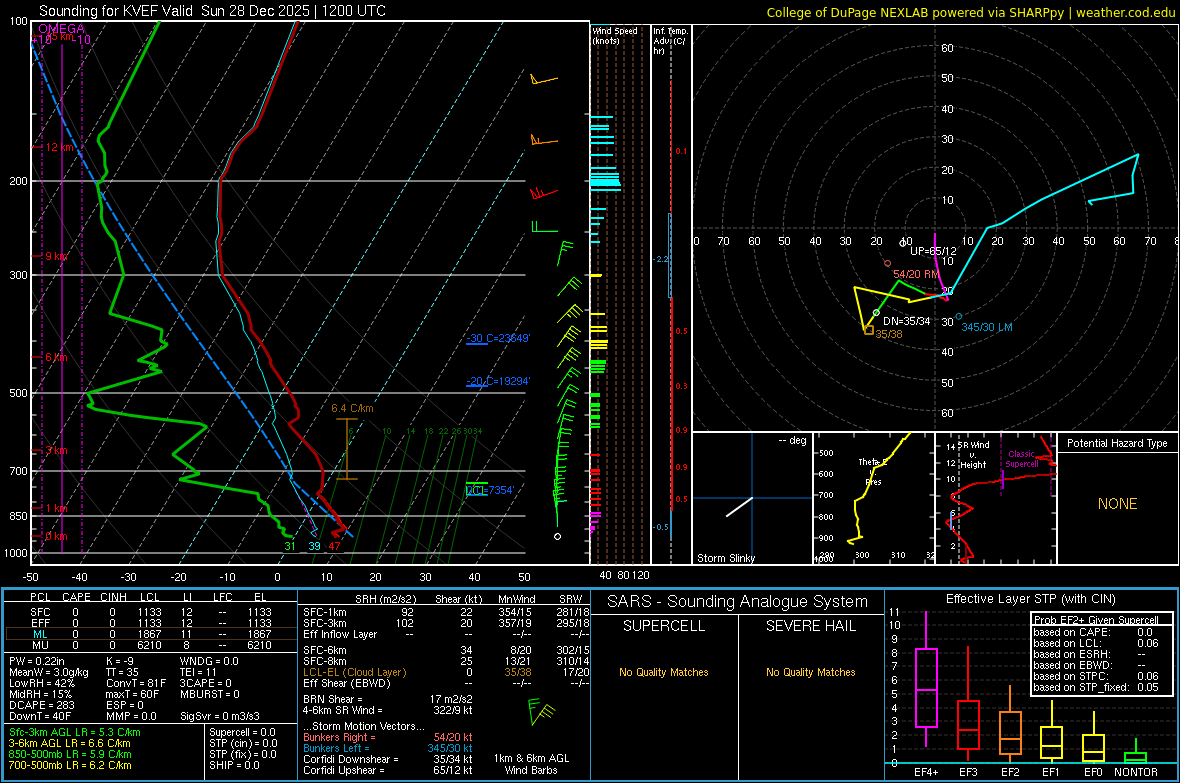Click the 1km & 6km AGL wind barbs icon
This screenshot has height=783, width=1180.
[541, 711]
